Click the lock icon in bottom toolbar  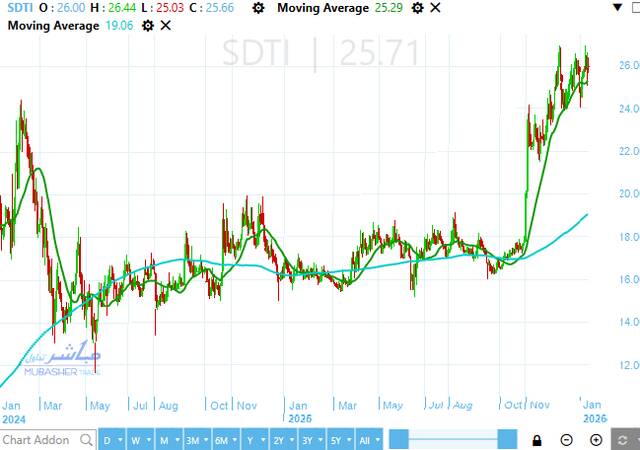(537, 439)
